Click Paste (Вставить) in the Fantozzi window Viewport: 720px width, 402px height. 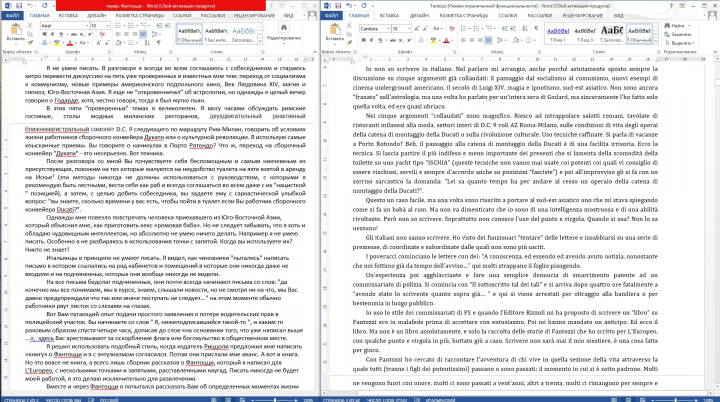coord(335,32)
